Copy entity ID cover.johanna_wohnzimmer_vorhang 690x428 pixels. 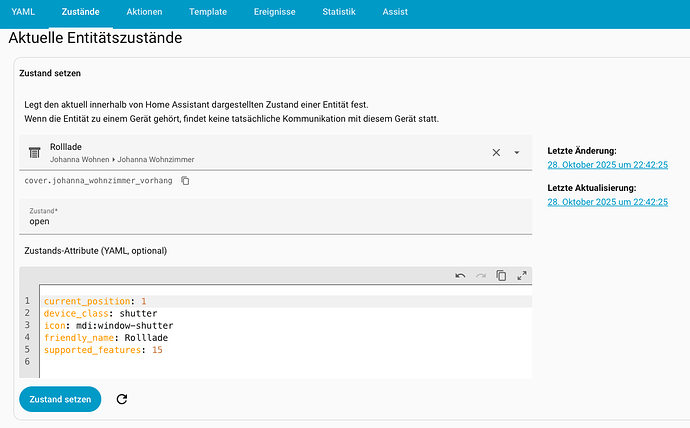(185, 181)
